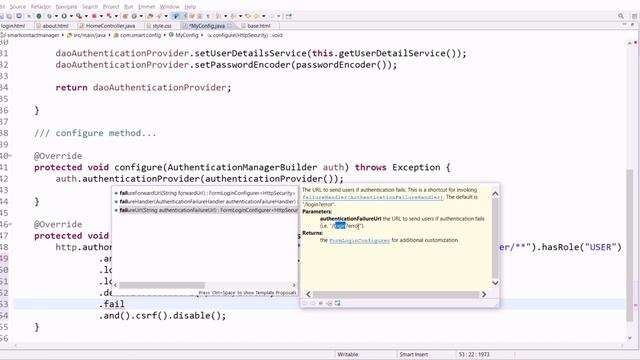The image size is (640, 360).
Task: Click the Javadoc popup scroll-down arrow
Action: coord(495,283)
